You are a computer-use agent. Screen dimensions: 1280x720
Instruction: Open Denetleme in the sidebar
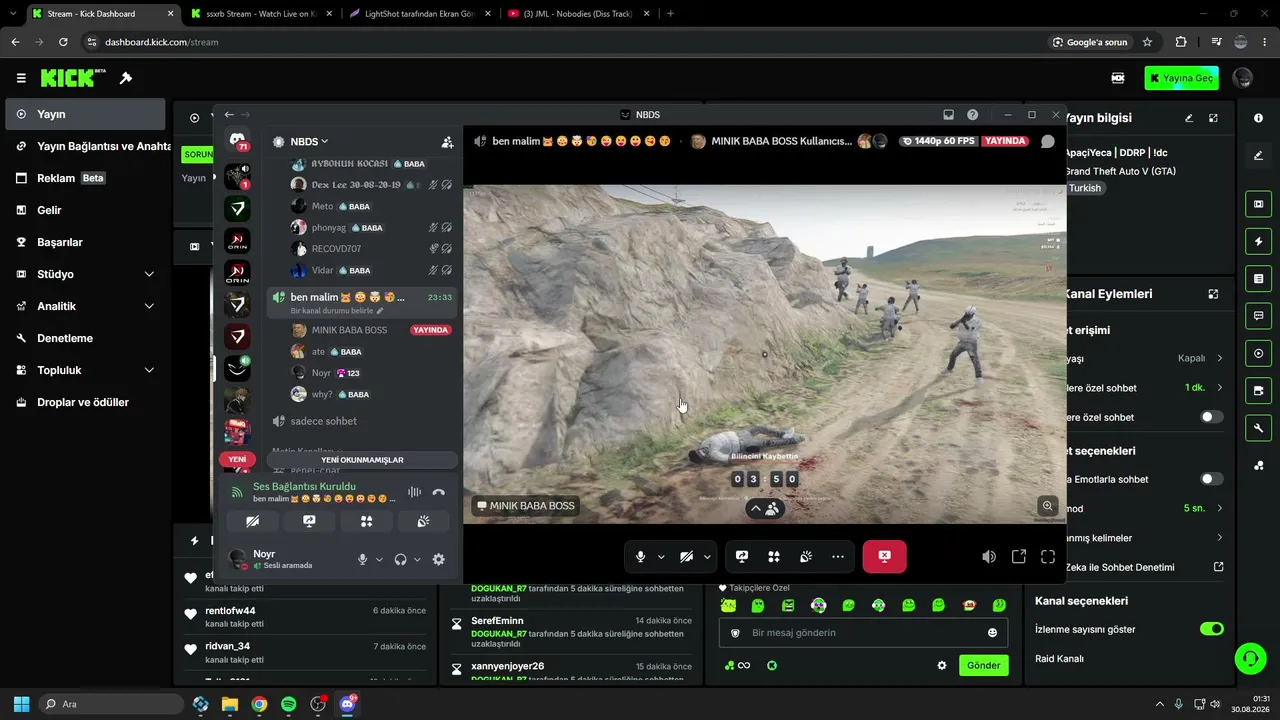pyautogui.click(x=85, y=338)
